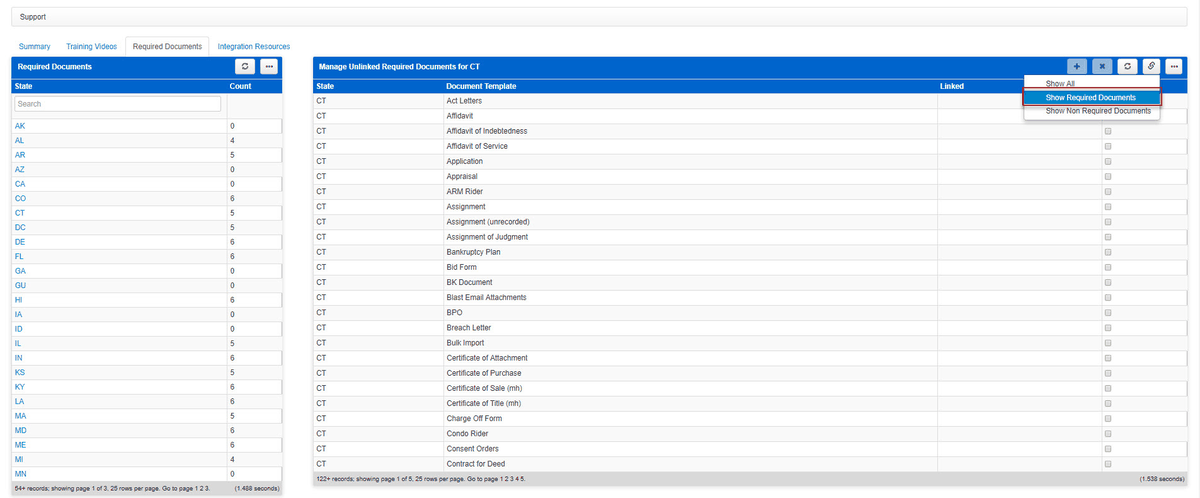Check the Bulk Import row checkbox
Viewport: 1200px width, 498px height.
pos(1107,343)
